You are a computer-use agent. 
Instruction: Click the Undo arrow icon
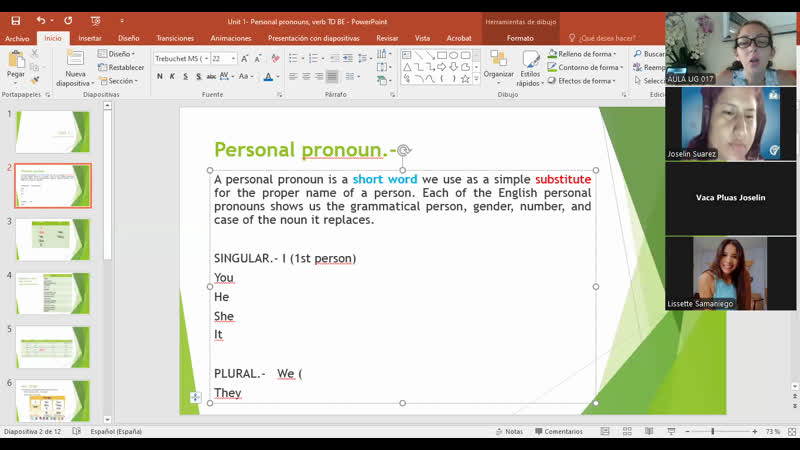tap(40, 20)
